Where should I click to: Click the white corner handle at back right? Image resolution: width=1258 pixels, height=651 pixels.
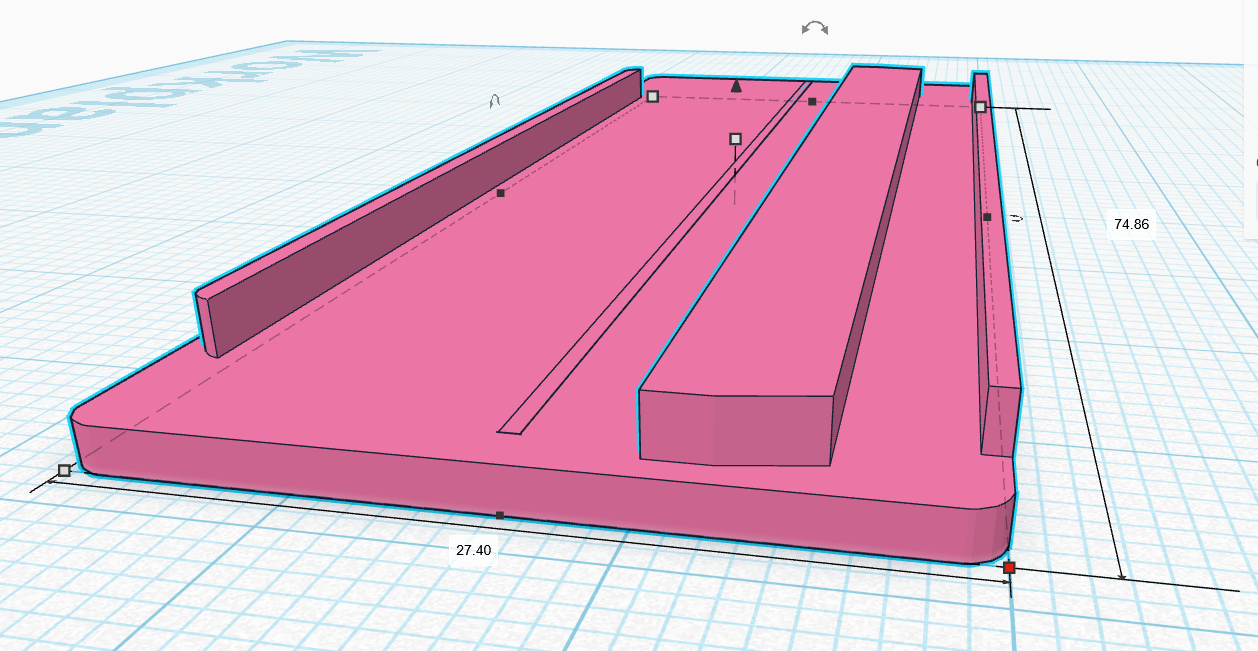point(980,107)
